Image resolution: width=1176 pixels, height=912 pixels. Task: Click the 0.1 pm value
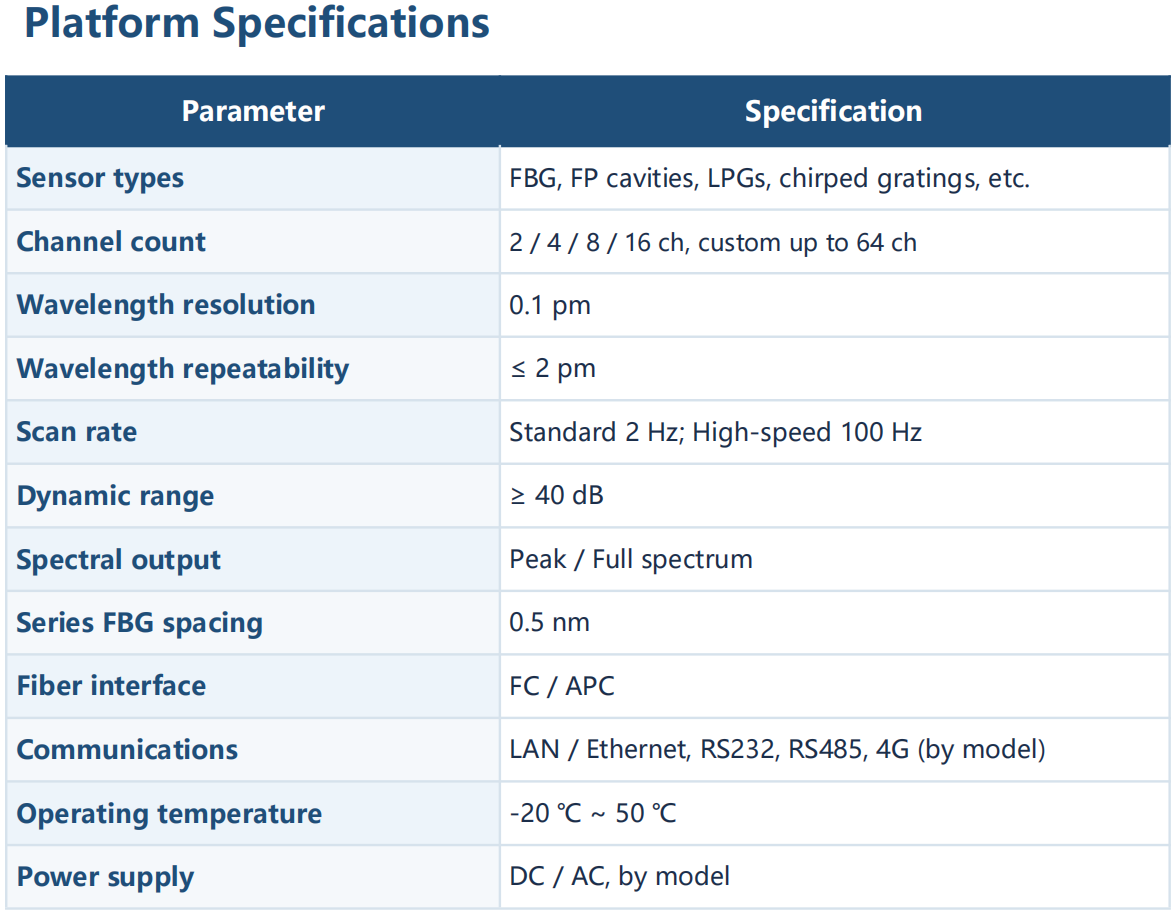click(x=549, y=306)
